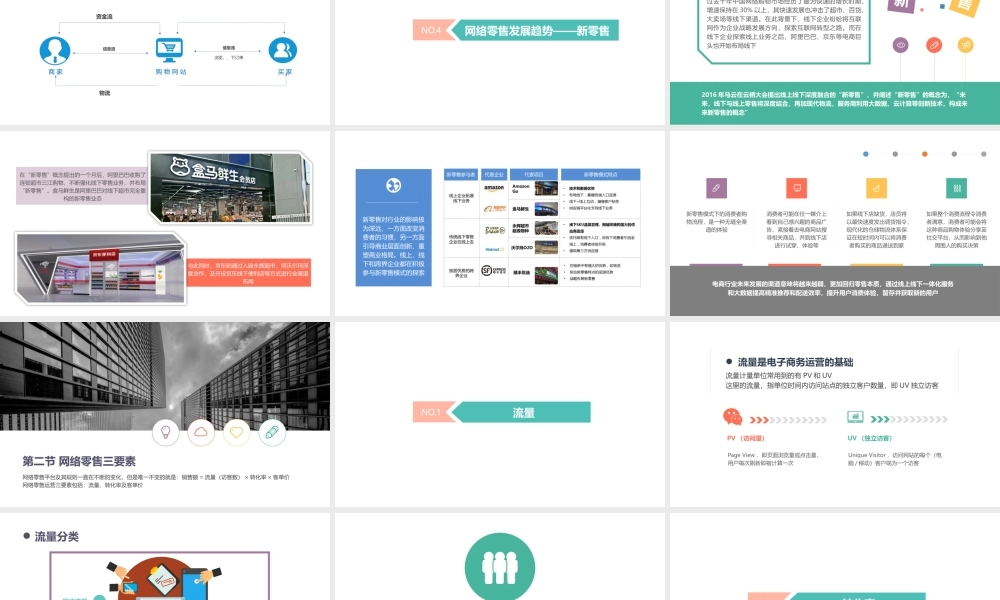Image resolution: width=1000 pixels, height=600 pixels.
Task: Click the cloud circle icon
Action: click(x=201, y=432)
